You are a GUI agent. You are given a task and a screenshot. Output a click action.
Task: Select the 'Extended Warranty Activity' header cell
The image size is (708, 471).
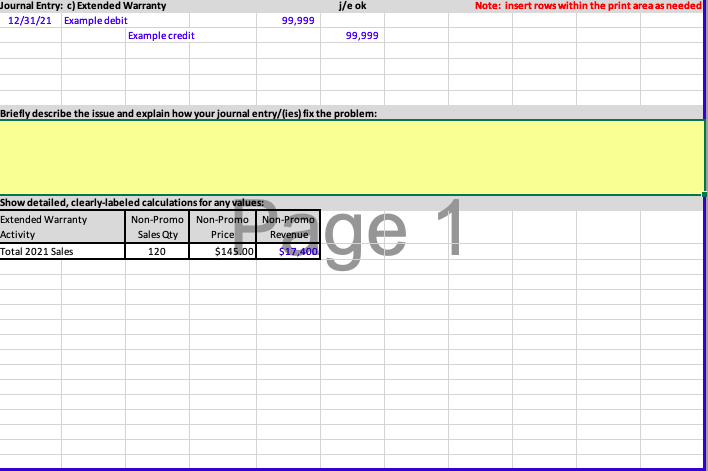pos(62,227)
